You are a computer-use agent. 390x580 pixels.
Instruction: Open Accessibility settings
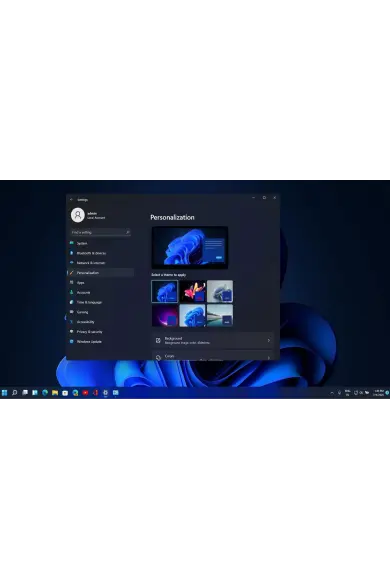(100, 322)
